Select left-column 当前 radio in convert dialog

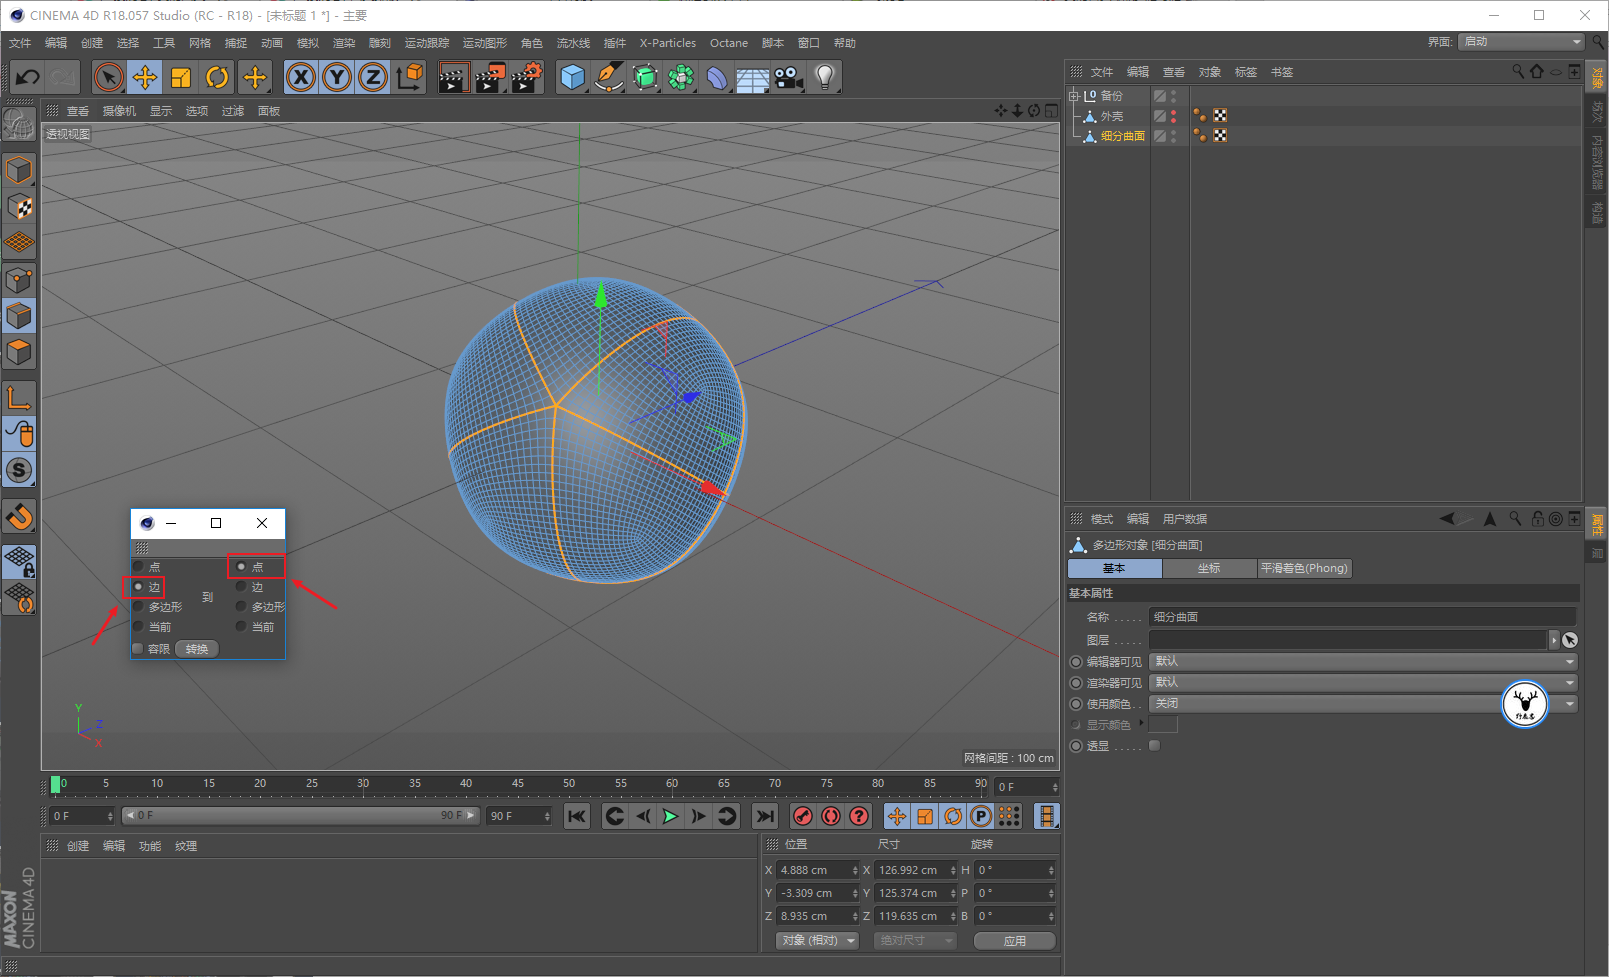coord(138,626)
